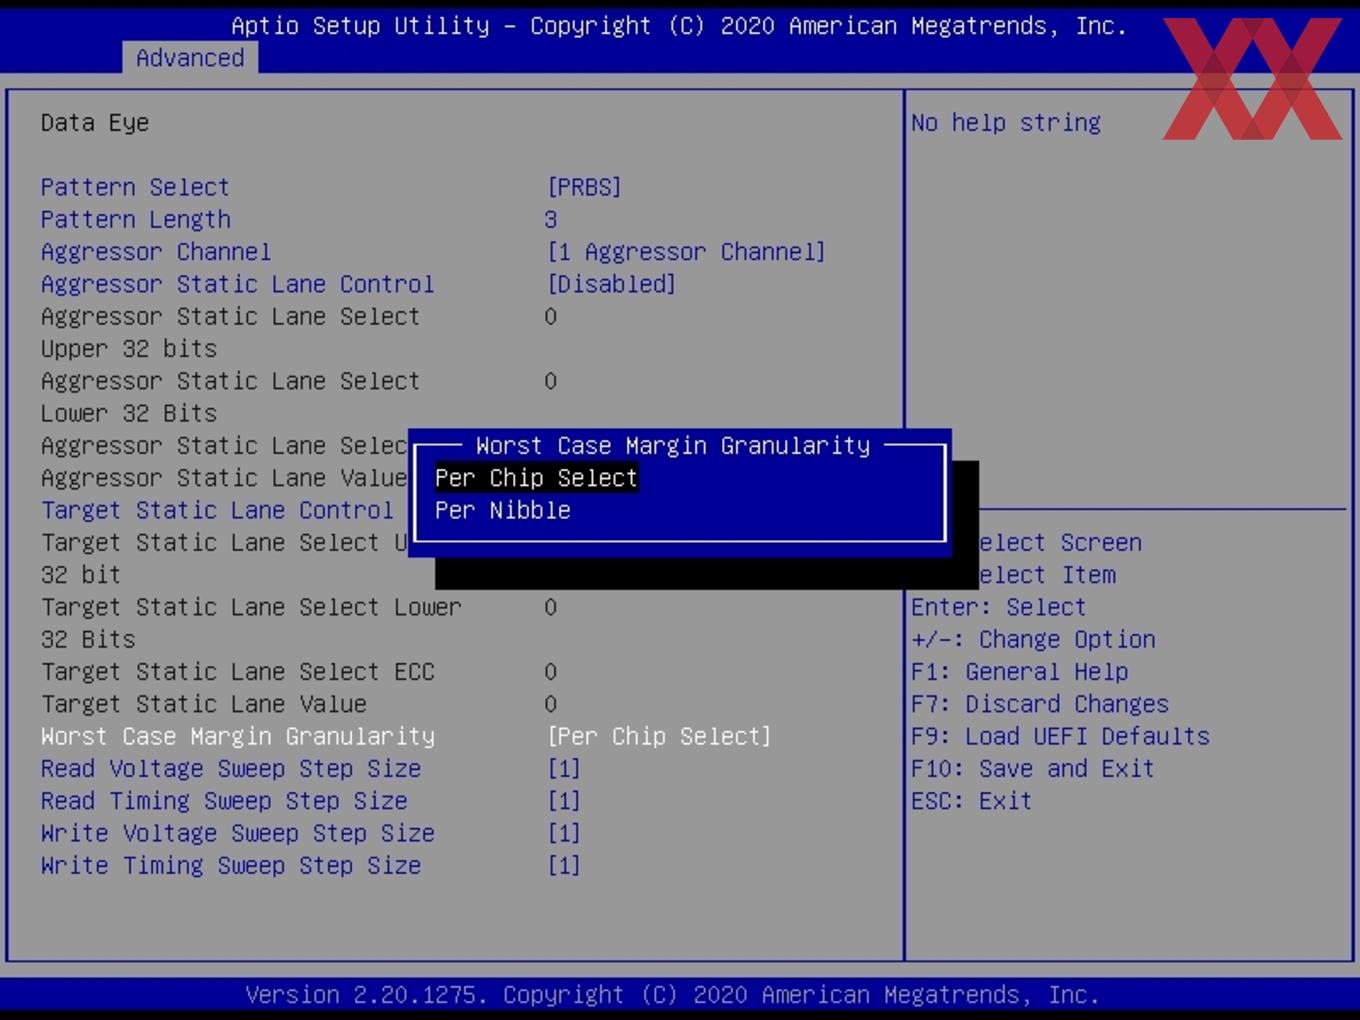
Task: Select Aggressor Static Lane Control setting
Action: tap(237, 284)
